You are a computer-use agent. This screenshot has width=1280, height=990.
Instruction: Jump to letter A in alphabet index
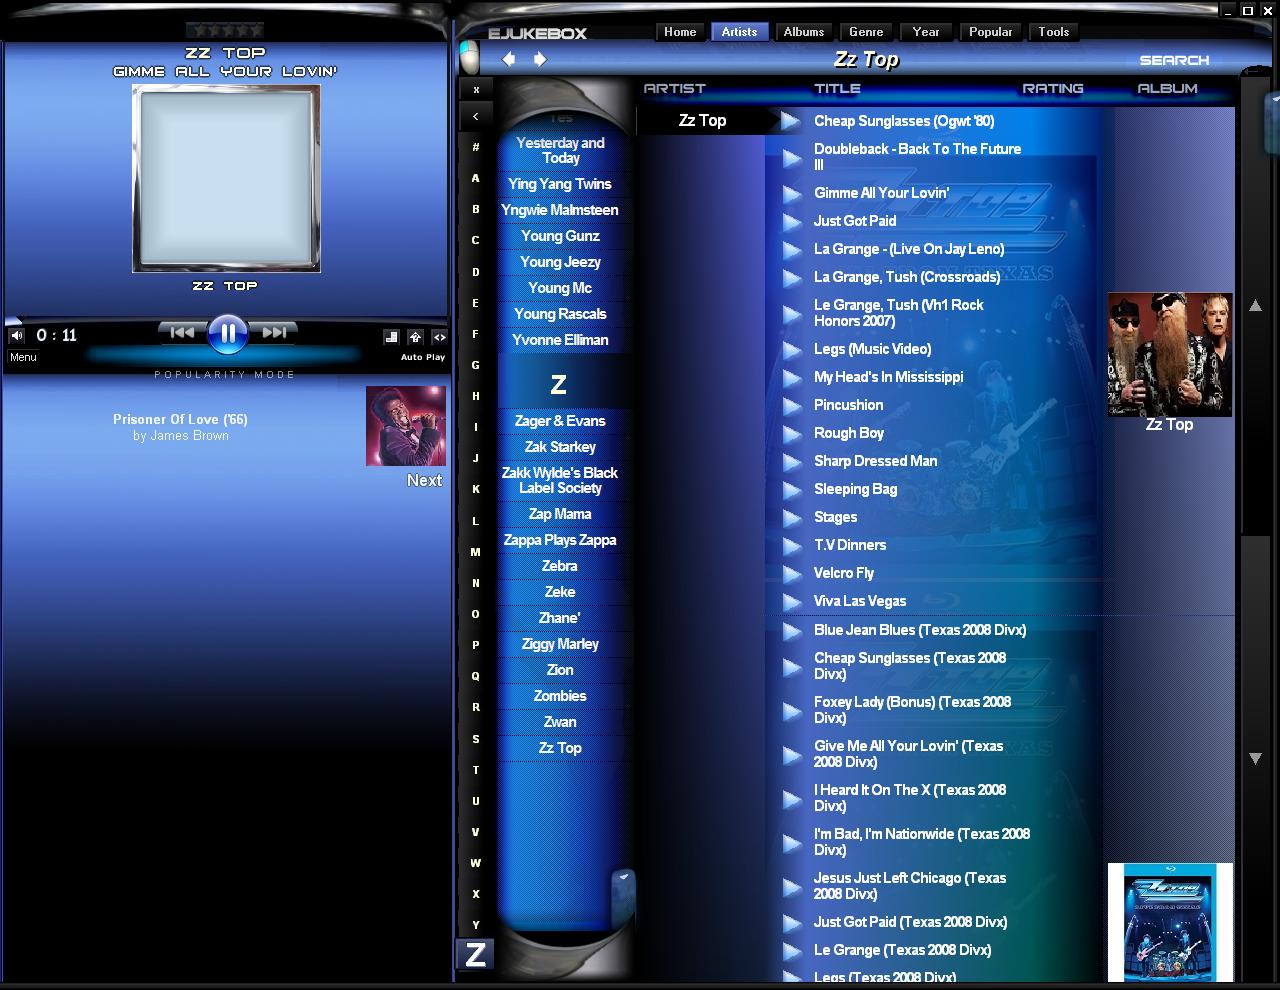[x=476, y=178]
